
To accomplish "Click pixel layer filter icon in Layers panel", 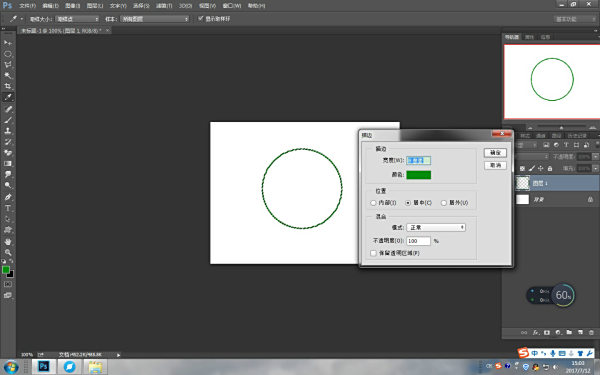I will point(546,145).
